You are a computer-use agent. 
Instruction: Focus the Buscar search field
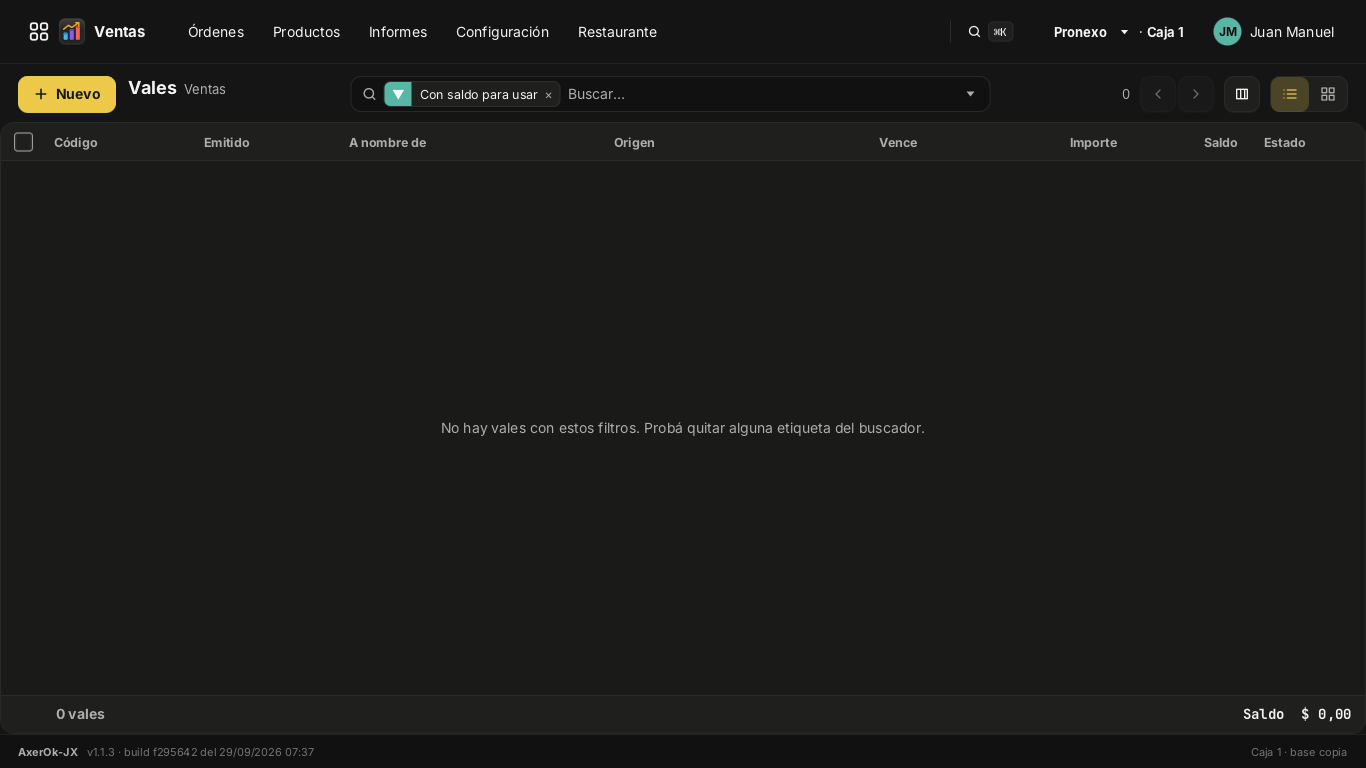(760, 94)
